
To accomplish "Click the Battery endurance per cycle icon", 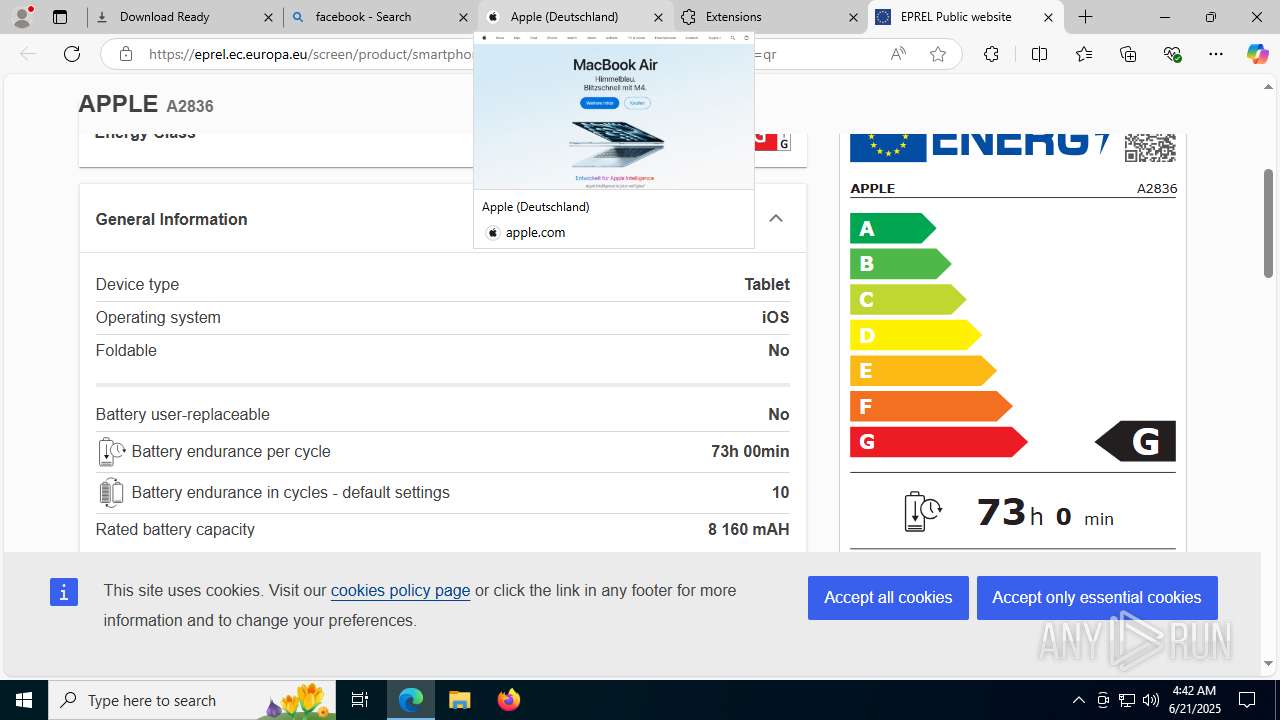I will pyautogui.click(x=111, y=452).
